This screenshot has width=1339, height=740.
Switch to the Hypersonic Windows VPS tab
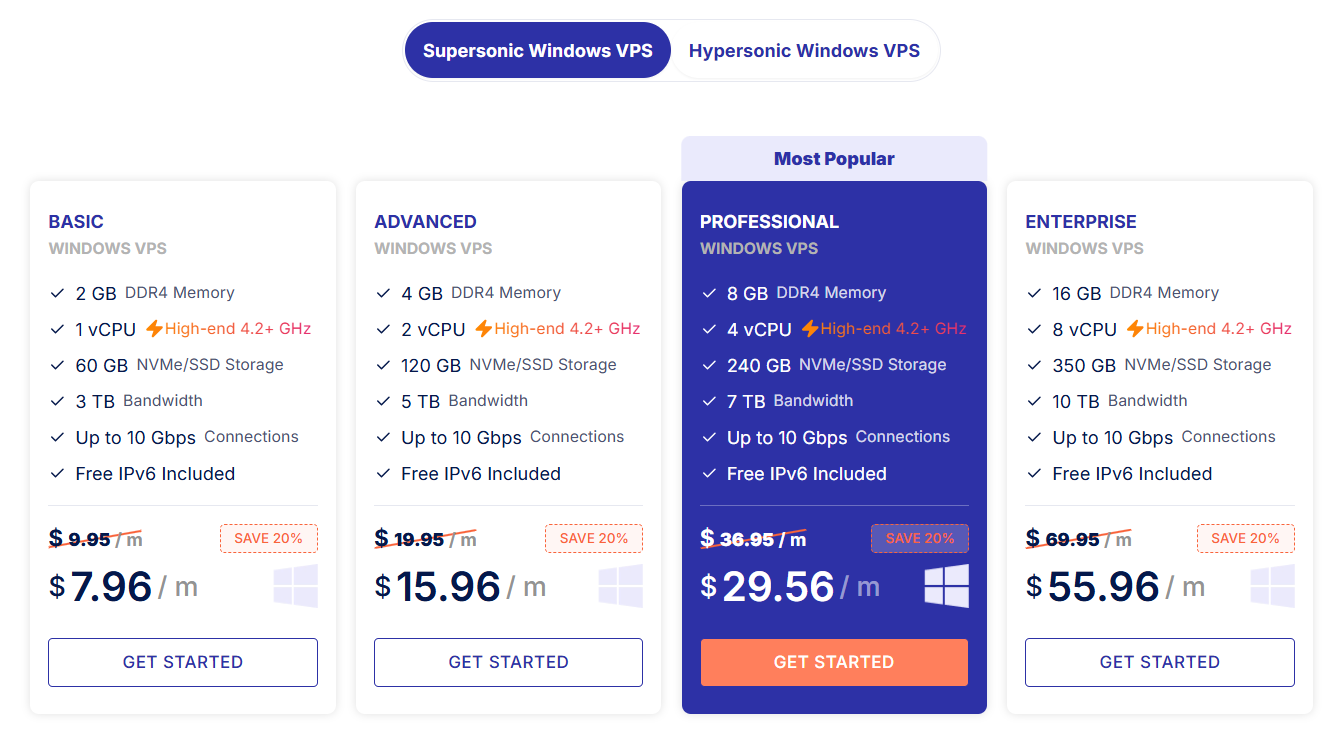tap(804, 50)
